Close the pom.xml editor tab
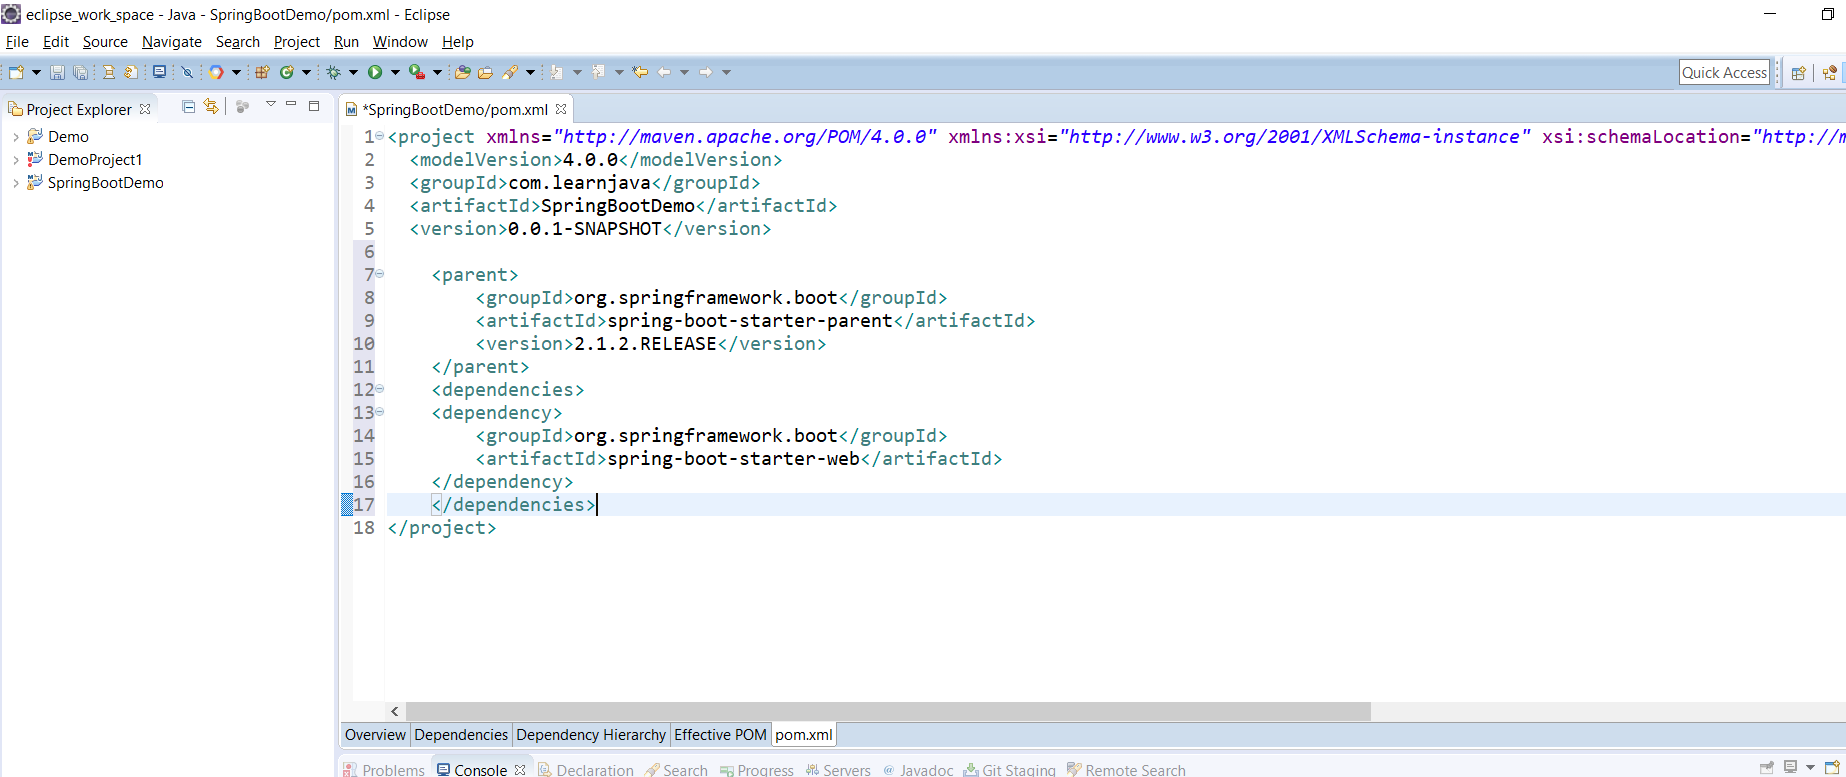Image resolution: width=1846 pixels, height=777 pixels. [561, 109]
